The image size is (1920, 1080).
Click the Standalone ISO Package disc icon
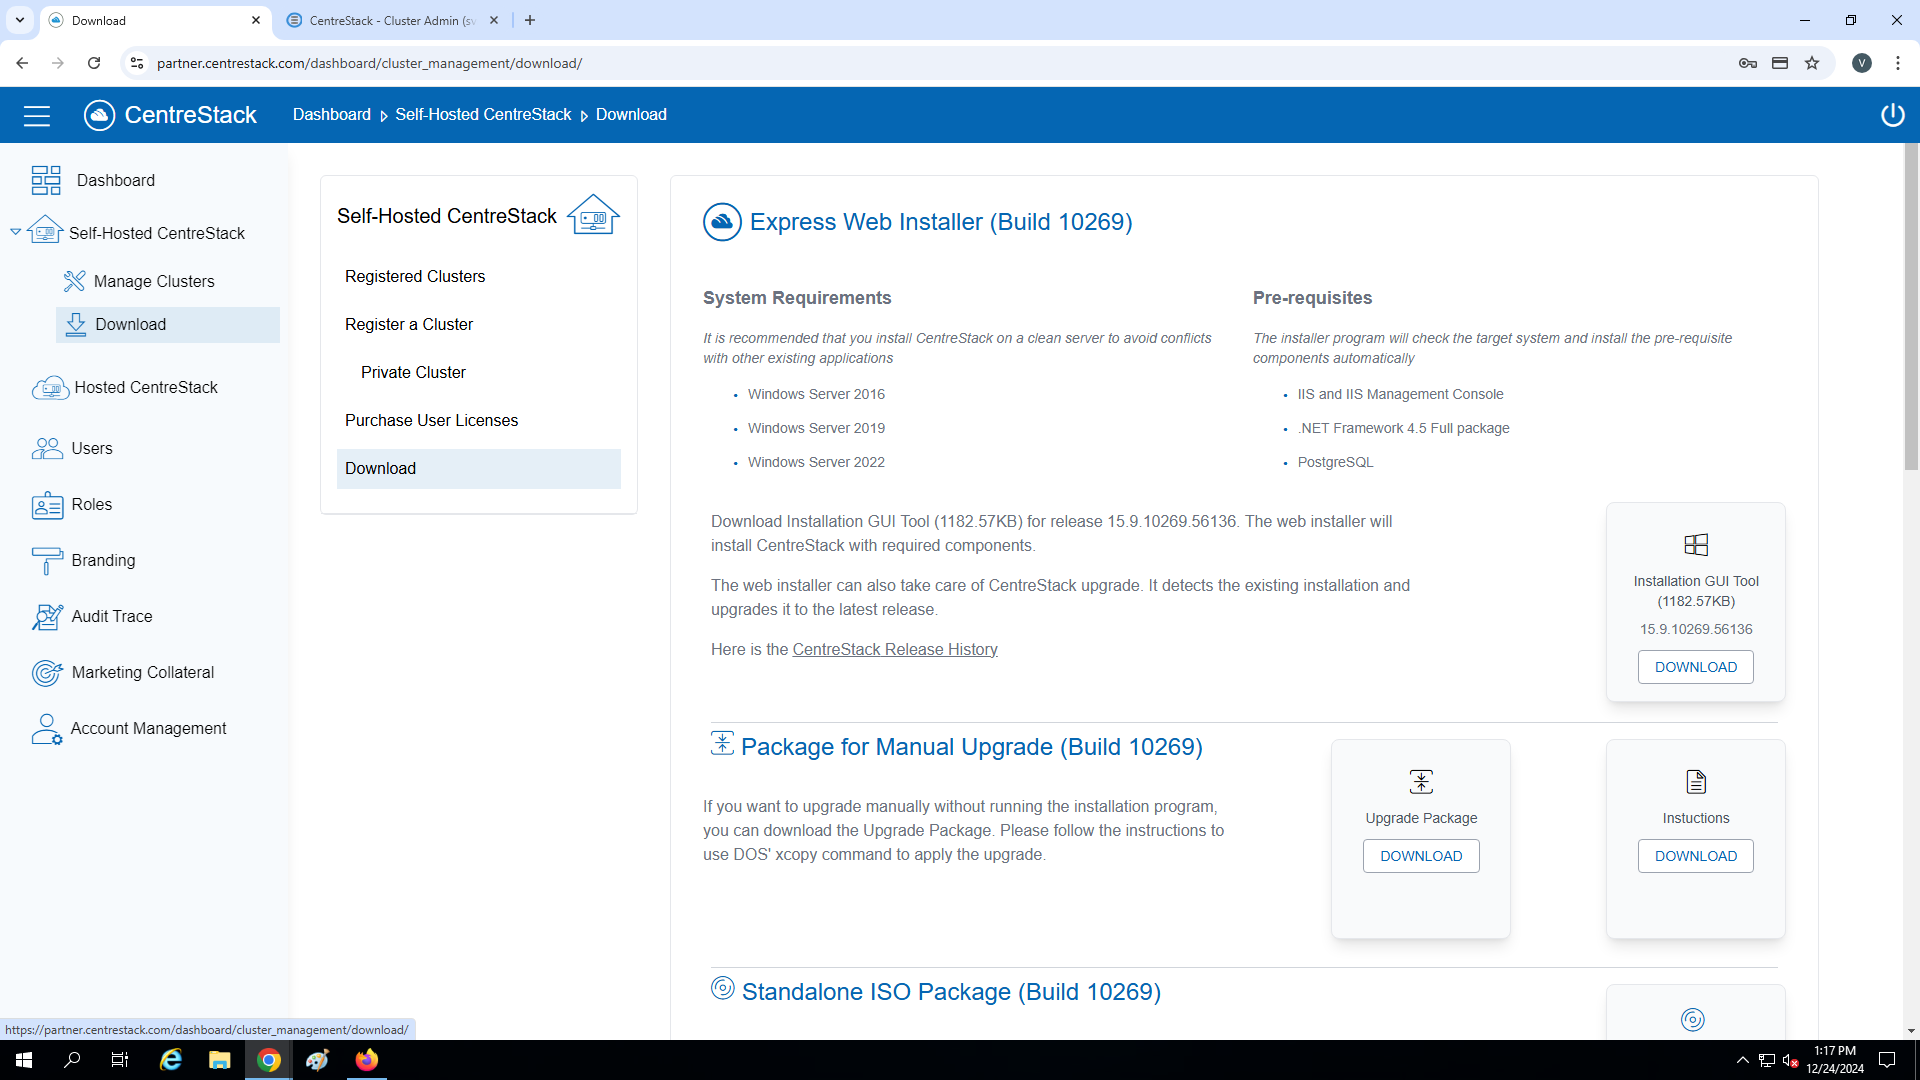point(722,989)
